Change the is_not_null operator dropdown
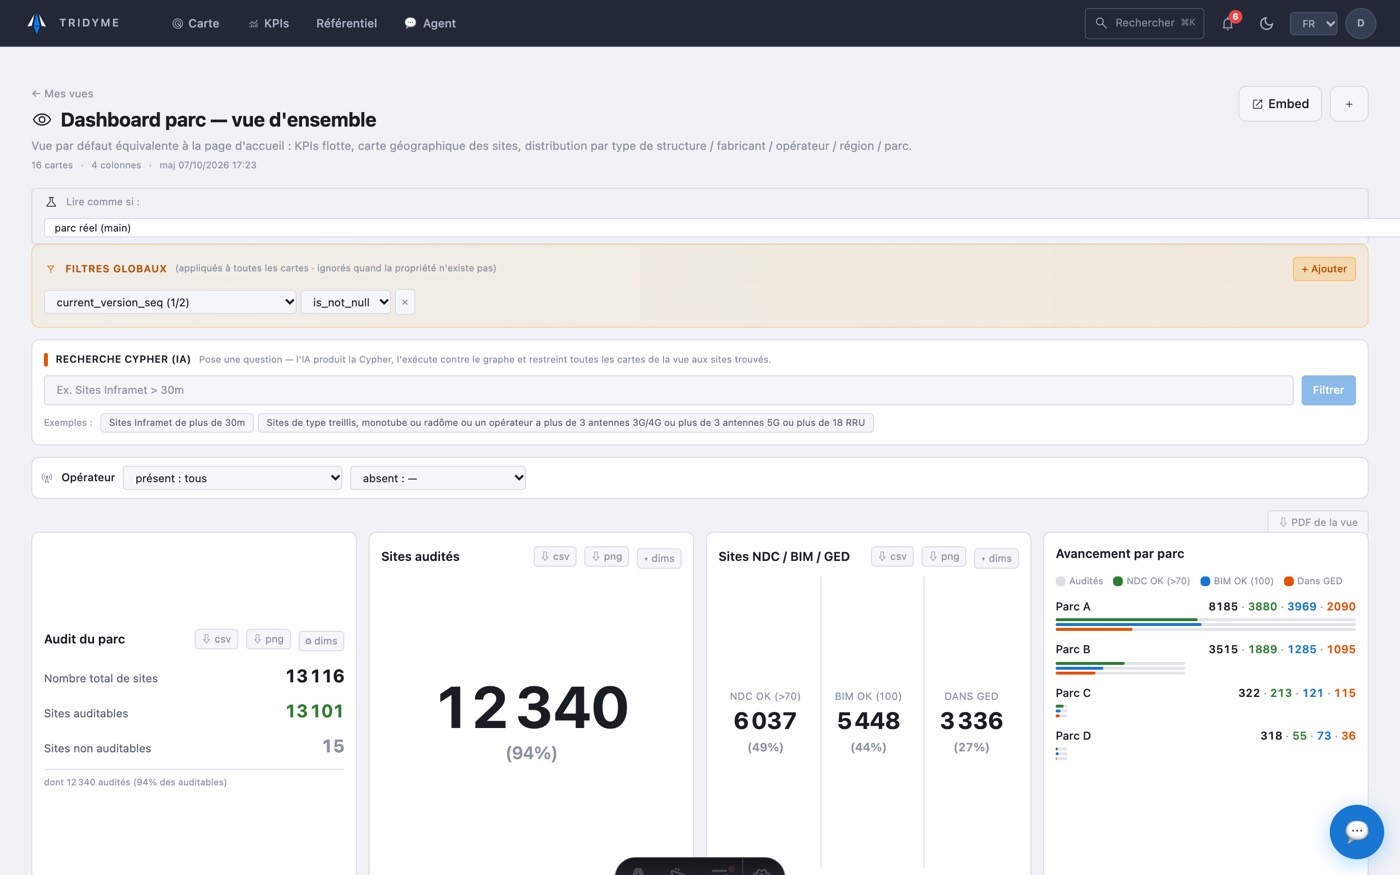The width and height of the screenshot is (1400, 875). (346, 302)
